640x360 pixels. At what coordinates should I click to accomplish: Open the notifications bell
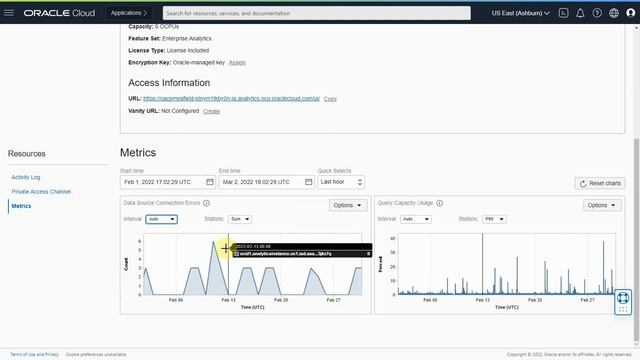point(580,13)
